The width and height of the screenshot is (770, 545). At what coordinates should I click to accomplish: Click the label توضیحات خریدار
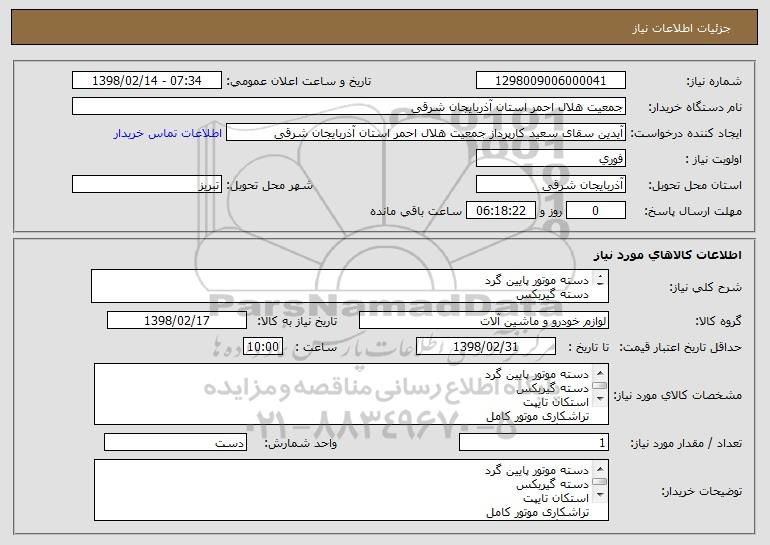coord(702,491)
